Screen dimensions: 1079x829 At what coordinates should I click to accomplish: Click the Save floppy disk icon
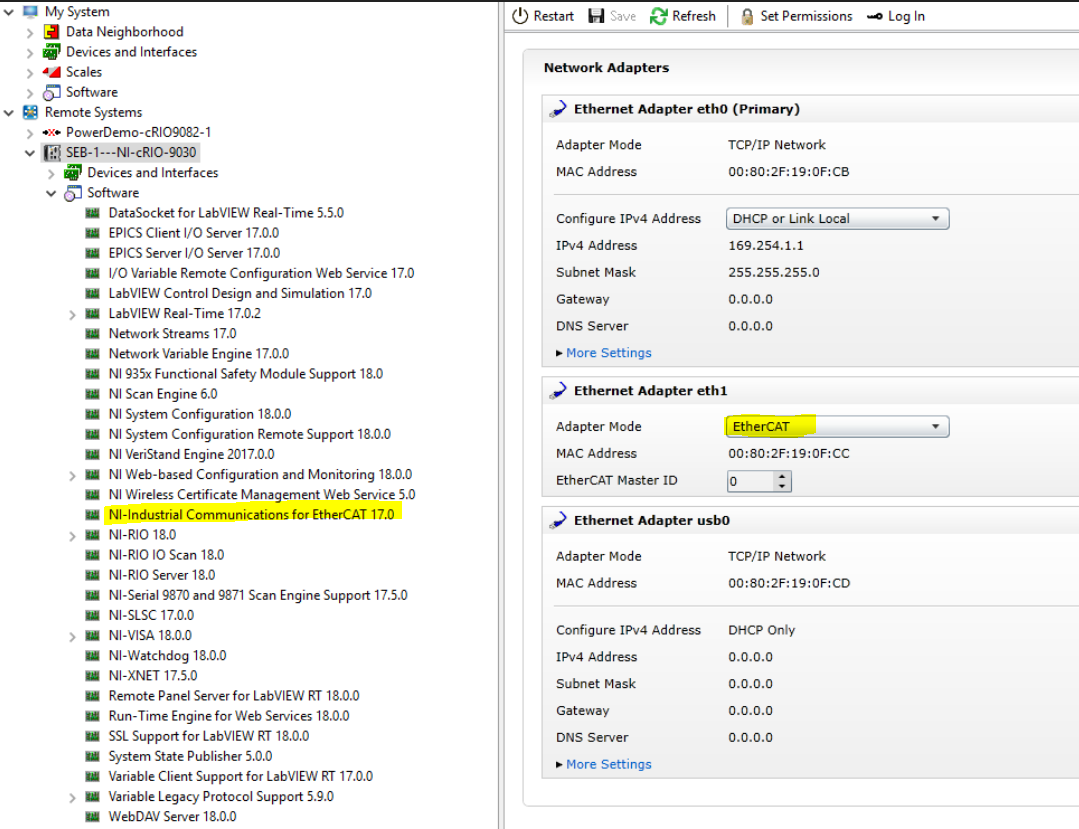(x=596, y=16)
